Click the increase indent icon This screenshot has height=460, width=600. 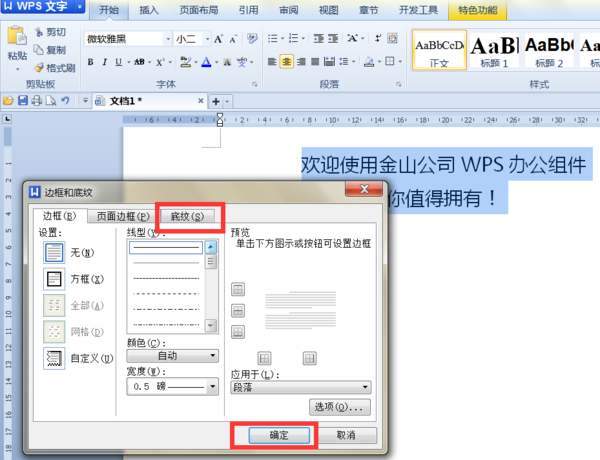pos(333,38)
